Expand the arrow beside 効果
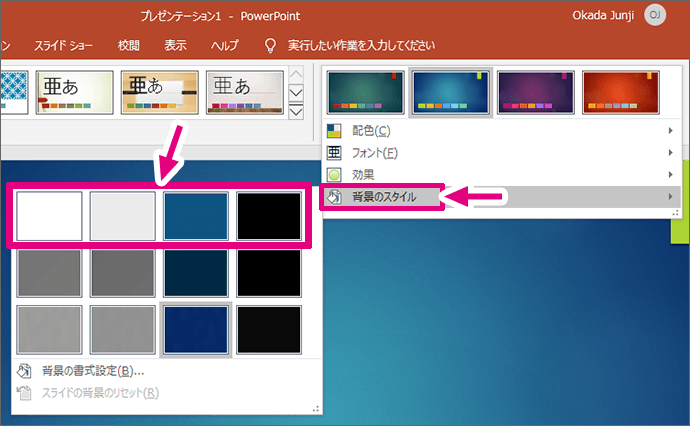 pos(670,175)
